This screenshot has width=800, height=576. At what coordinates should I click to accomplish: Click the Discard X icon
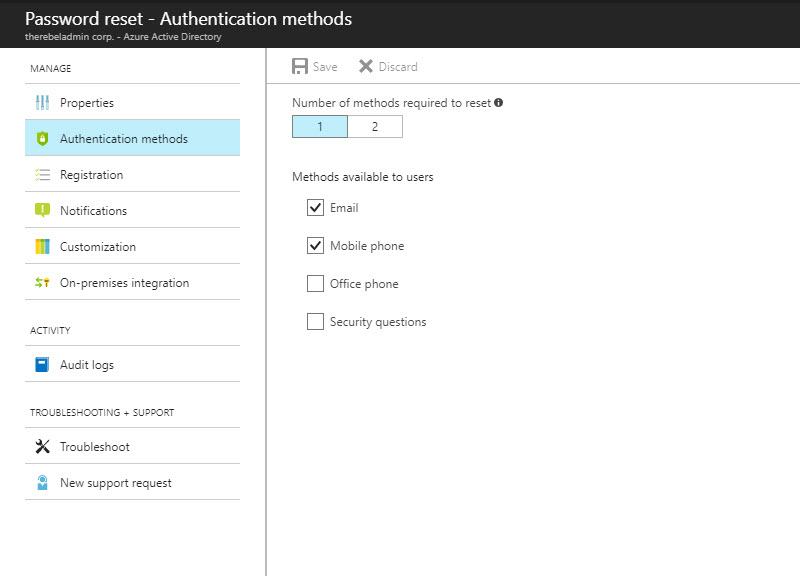tap(366, 66)
